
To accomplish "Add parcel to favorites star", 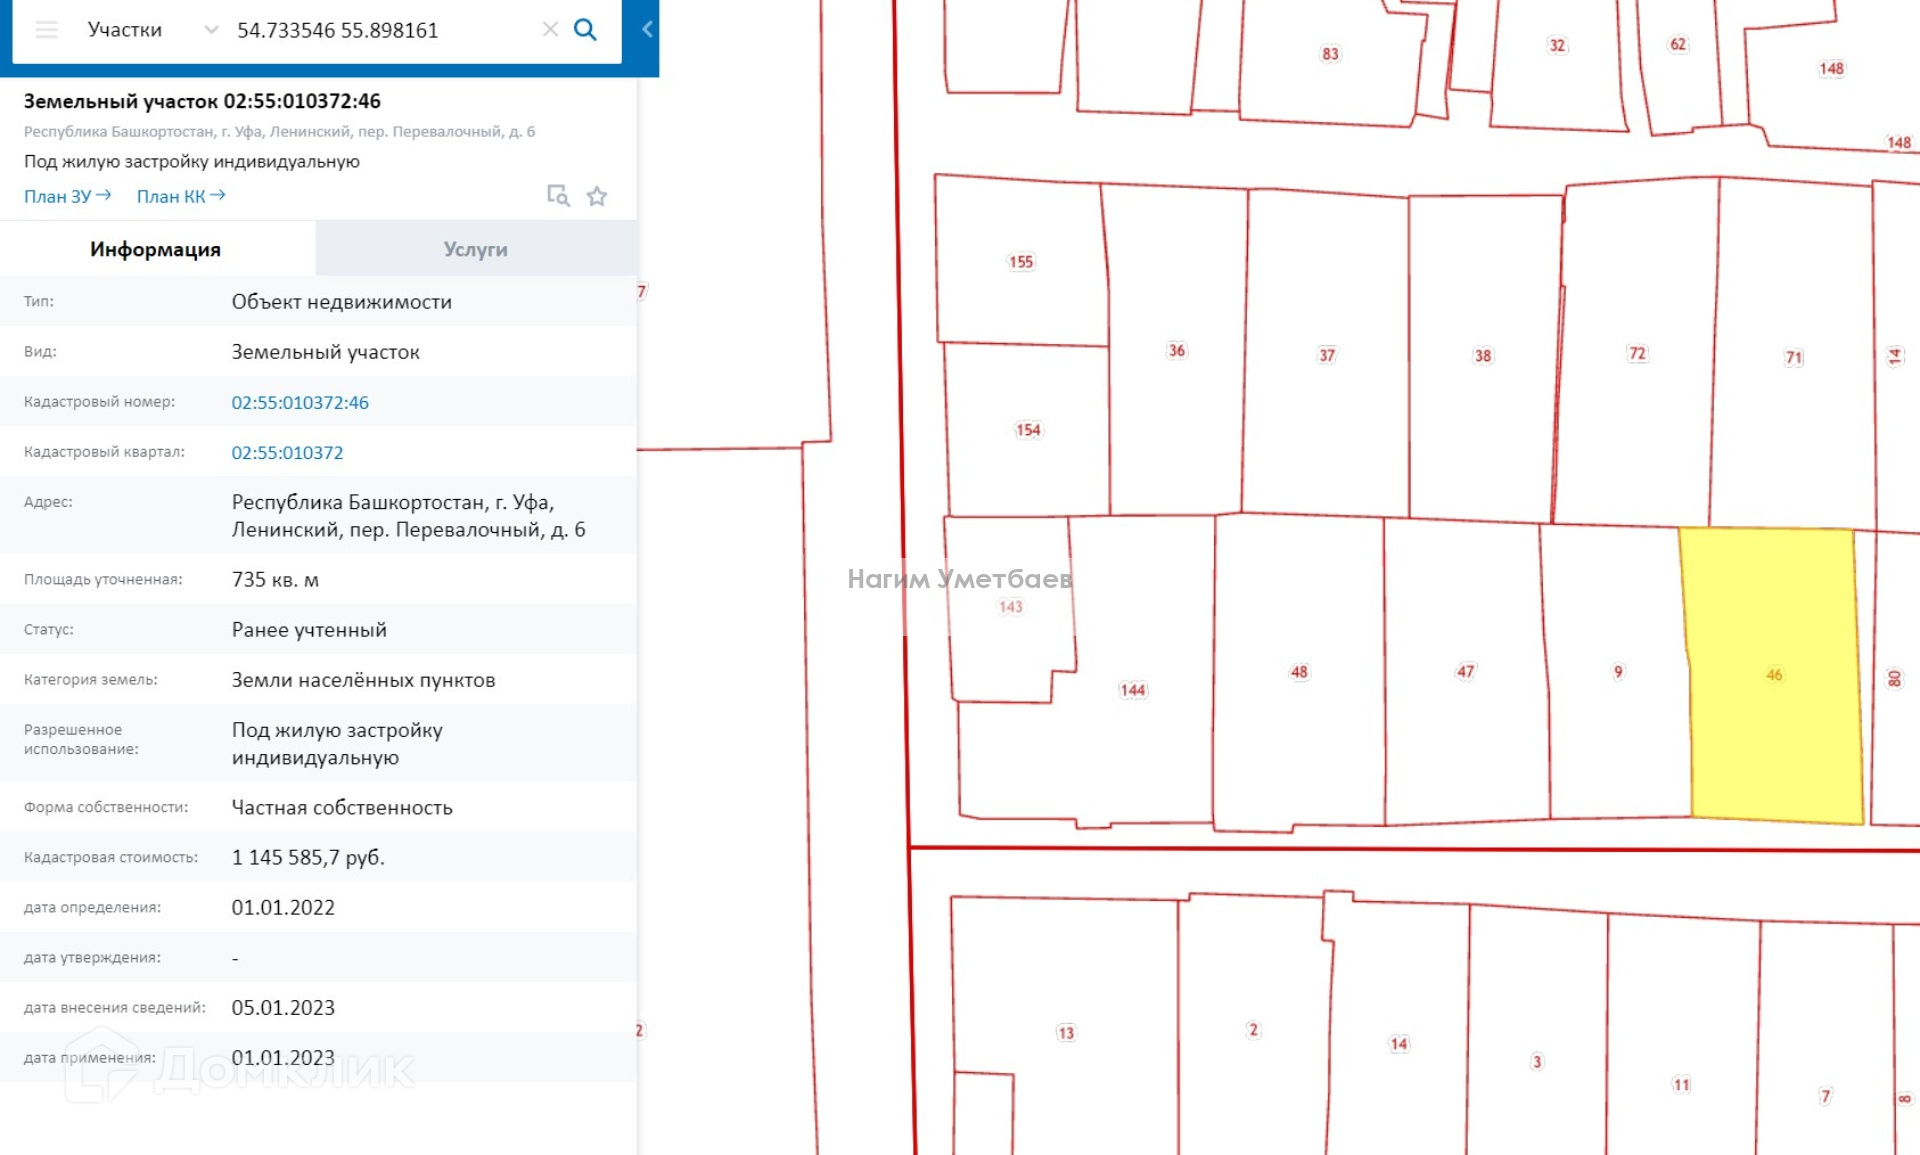I will tap(597, 196).
